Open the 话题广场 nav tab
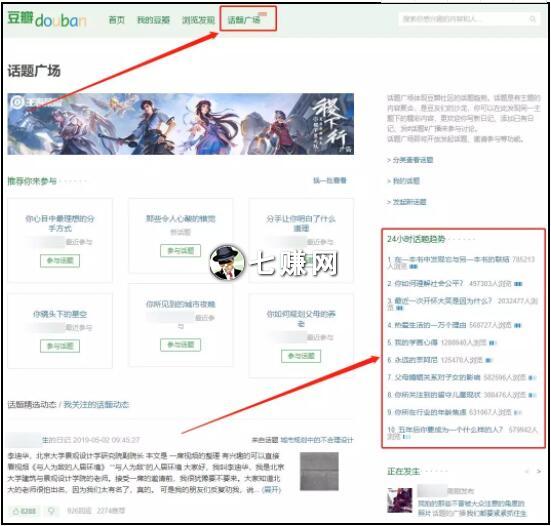The height and width of the screenshot is (526, 551). pos(244,20)
